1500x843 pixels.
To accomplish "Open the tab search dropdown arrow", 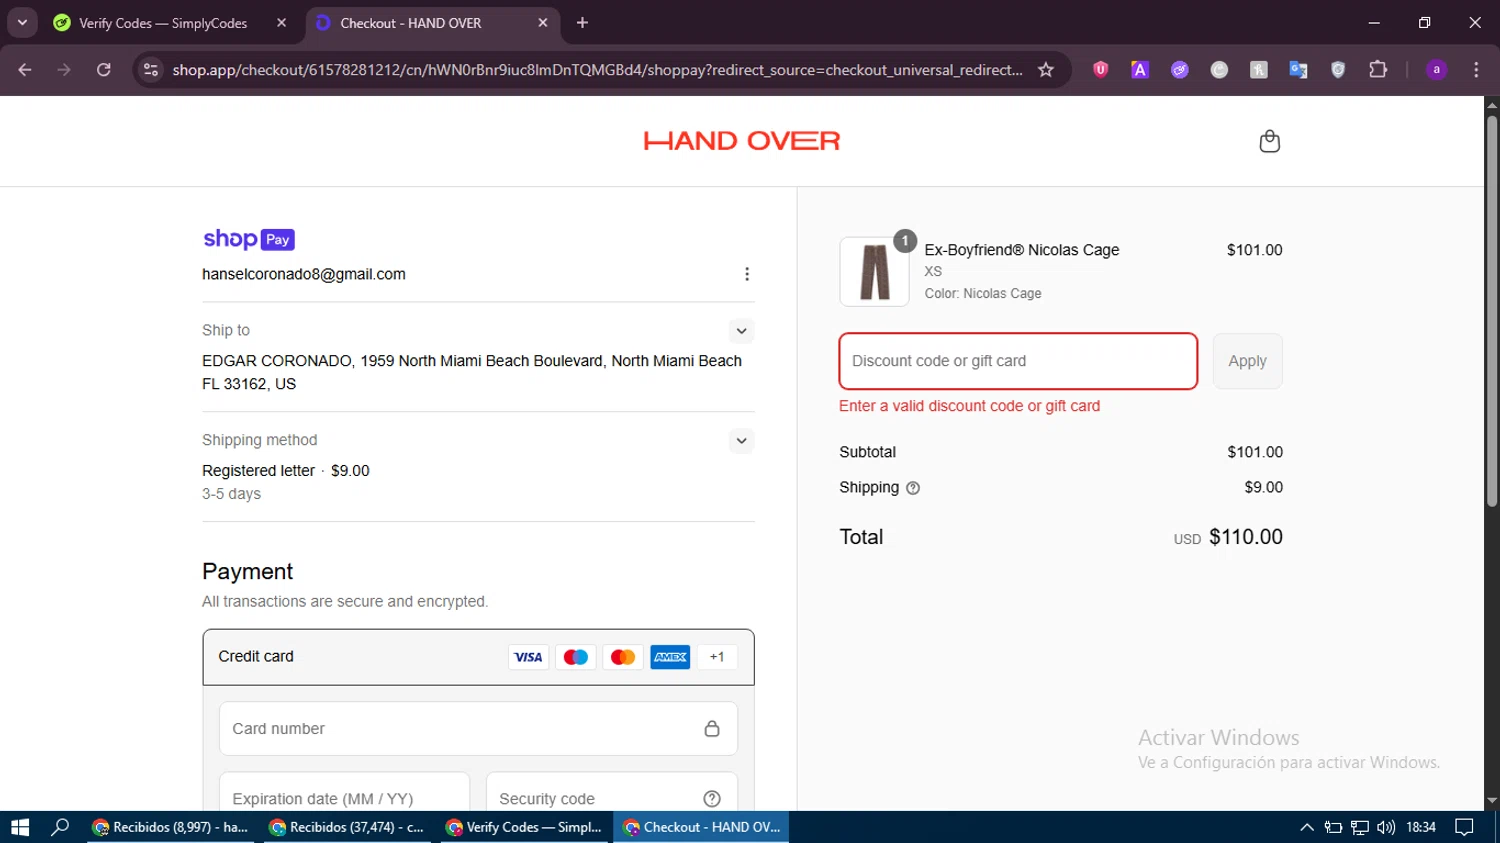I will click(x=22, y=23).
